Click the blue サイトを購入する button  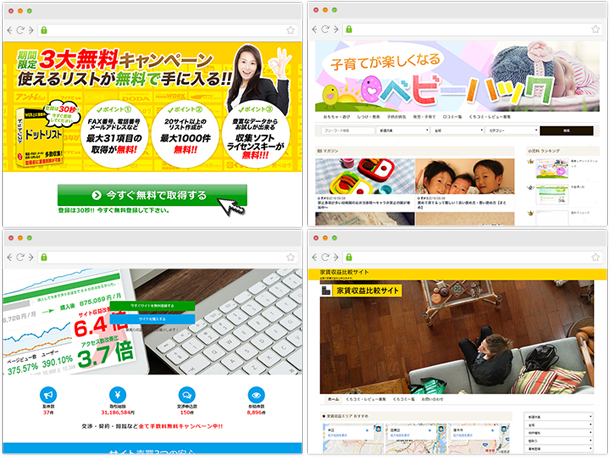click(x=152, y=319)
